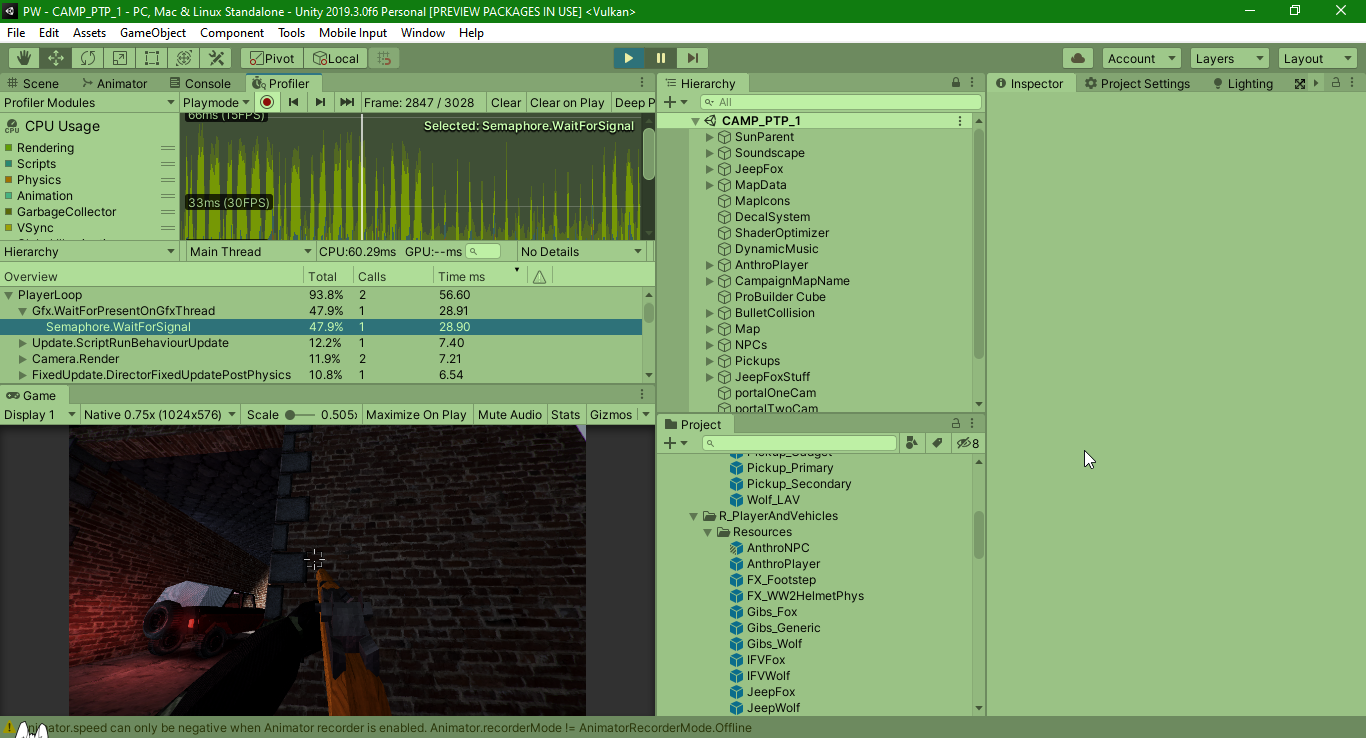Image resolution: width=1366 pixels, height=738 pixels.
Task: Switch to the Project Settings tab
Action: (x=1138, y=83)
